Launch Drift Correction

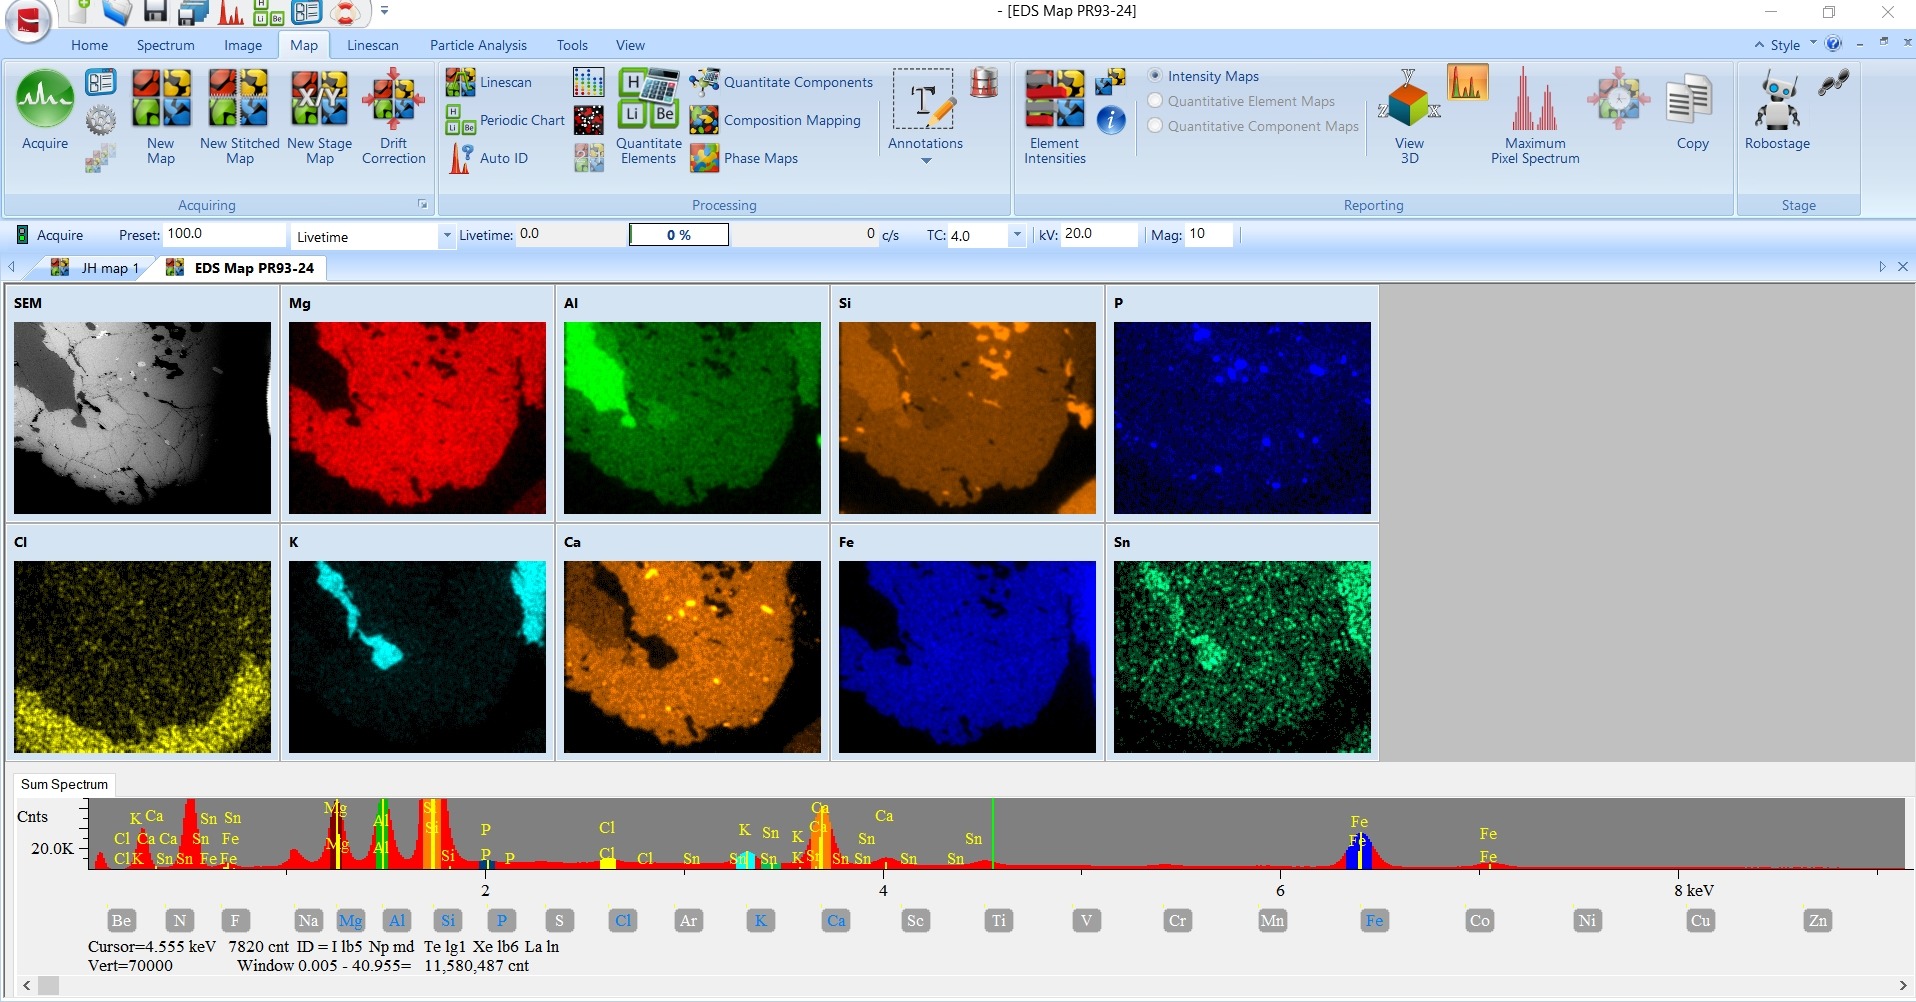pyautogui.click(x=393, y=116)
